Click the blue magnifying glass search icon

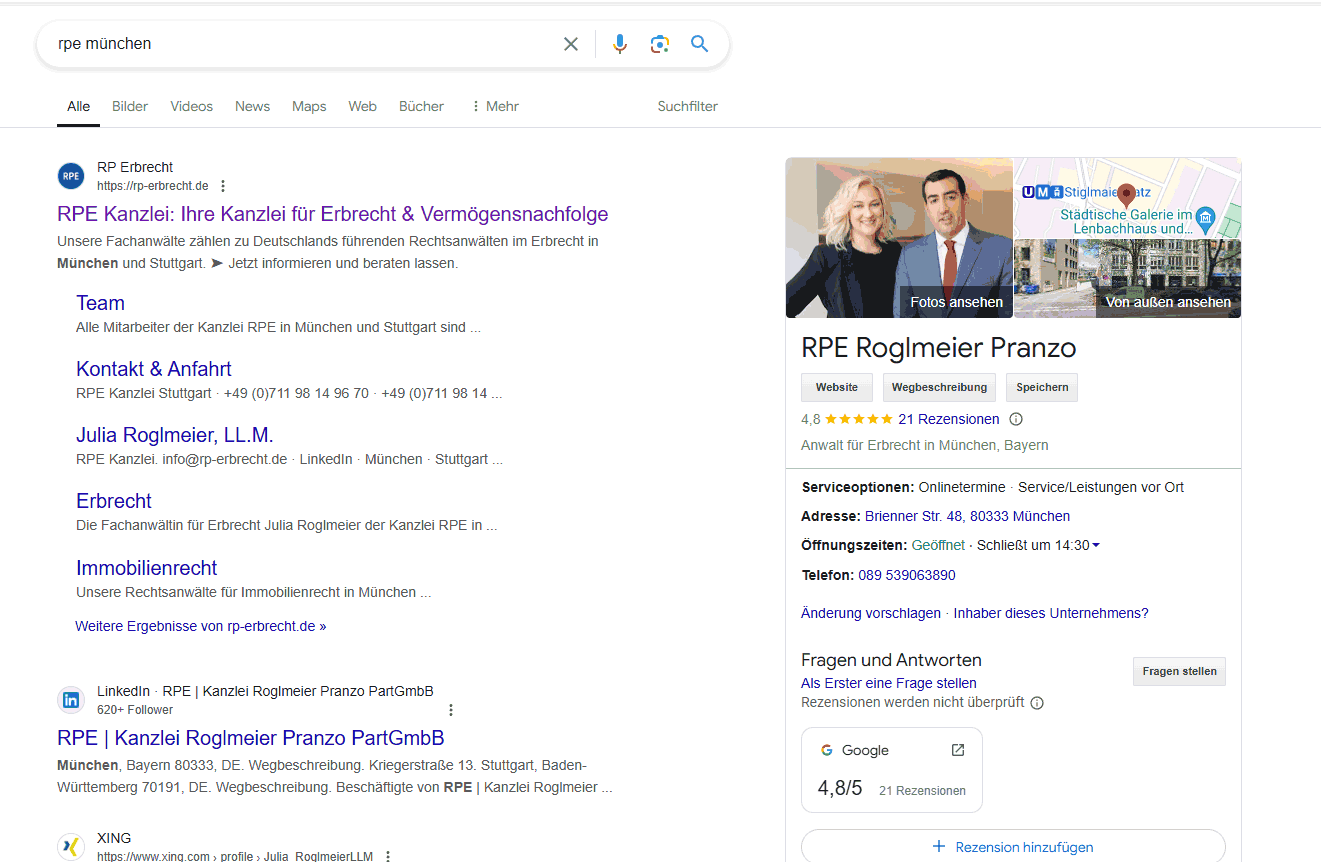(x=699, y=44)
